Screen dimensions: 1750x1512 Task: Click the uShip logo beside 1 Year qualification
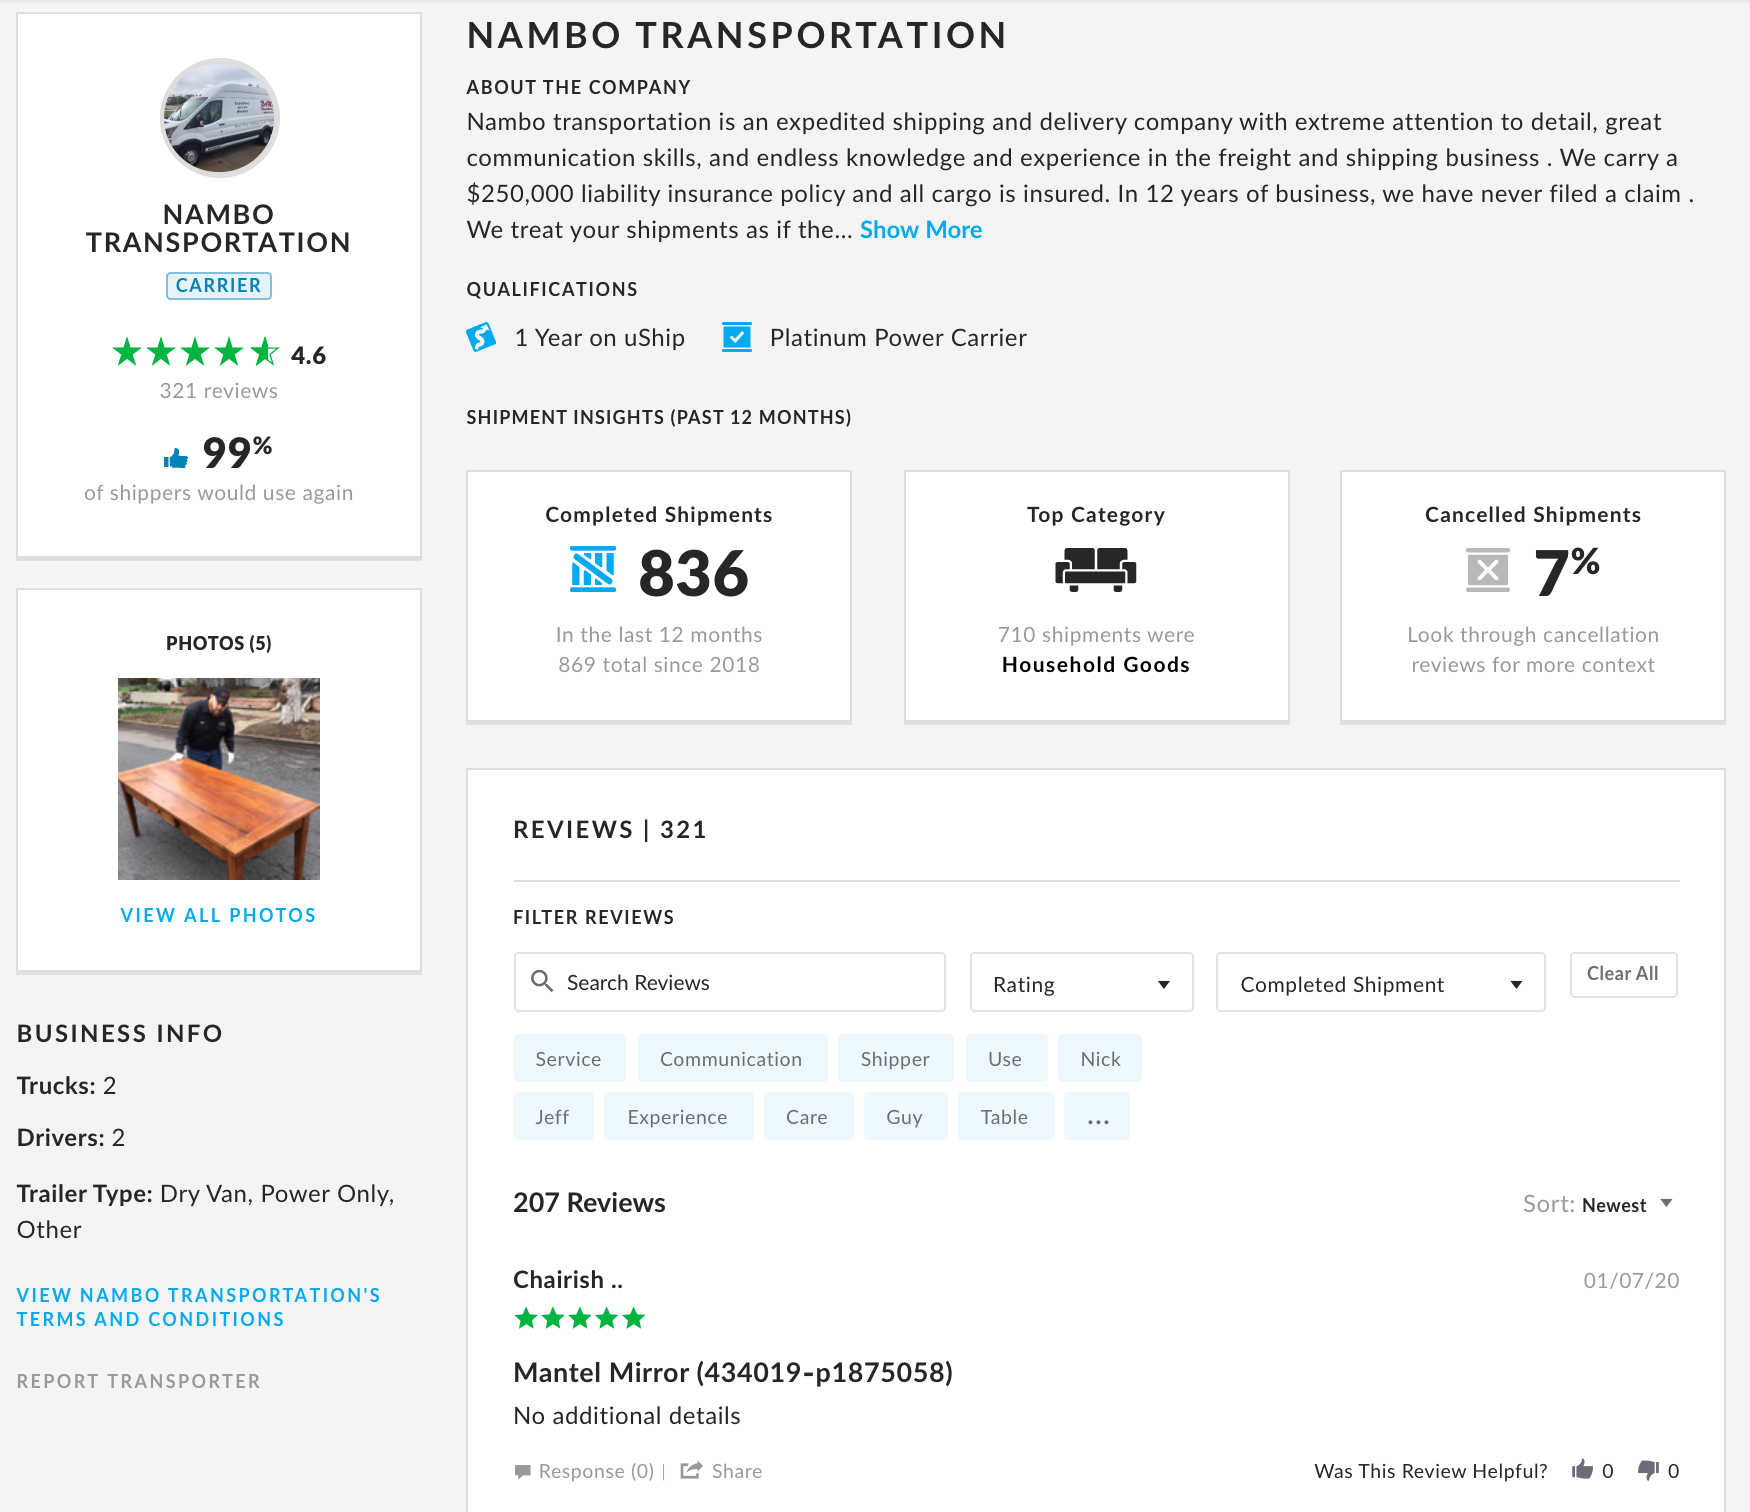coord(482,337)
